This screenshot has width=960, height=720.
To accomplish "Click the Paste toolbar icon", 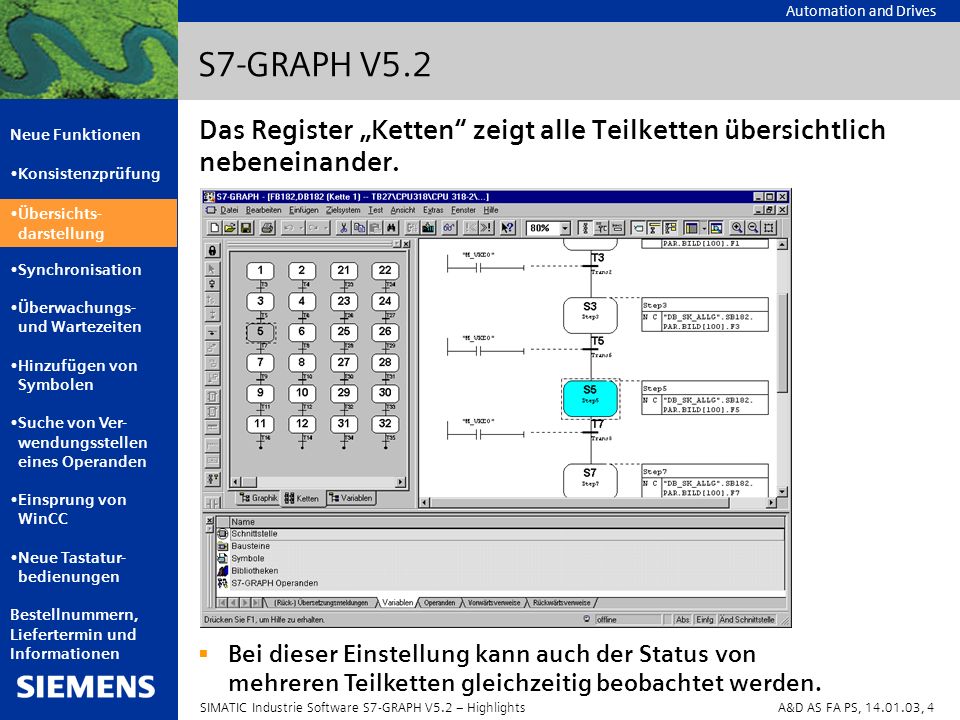I will [375, 228].
